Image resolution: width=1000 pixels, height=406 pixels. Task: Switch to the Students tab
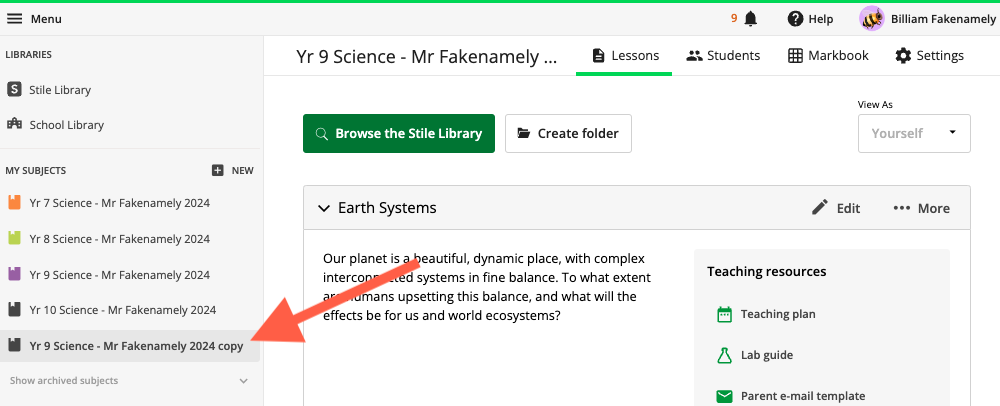[x=723, y=55]
